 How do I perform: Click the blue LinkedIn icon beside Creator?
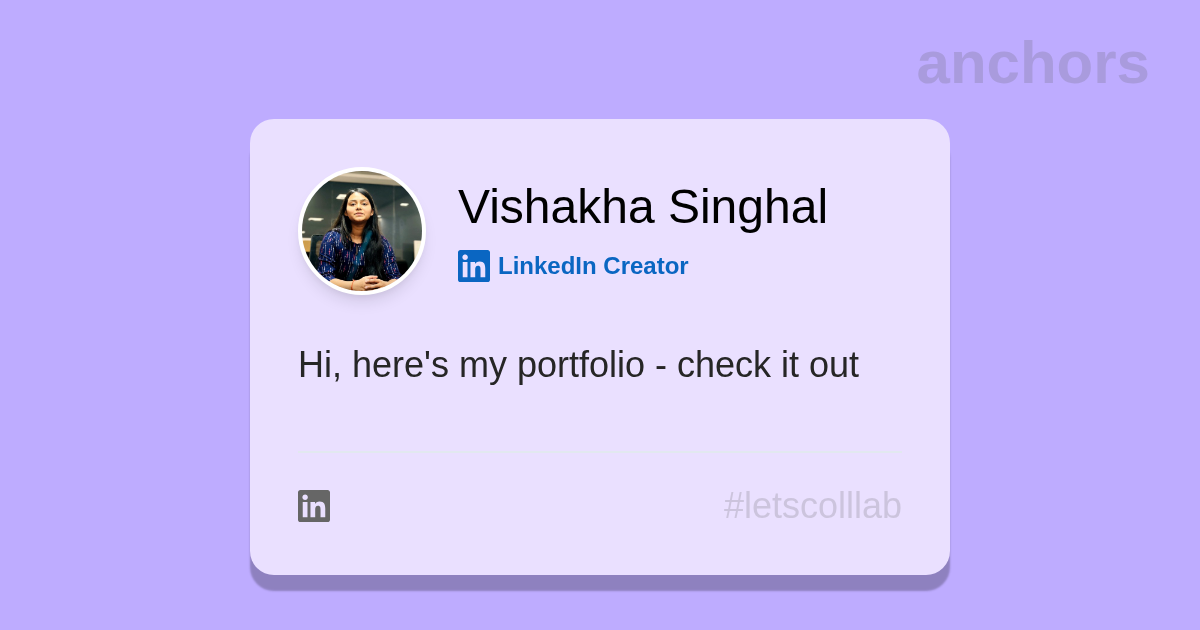pyautogui.click(x=474, y=266)
